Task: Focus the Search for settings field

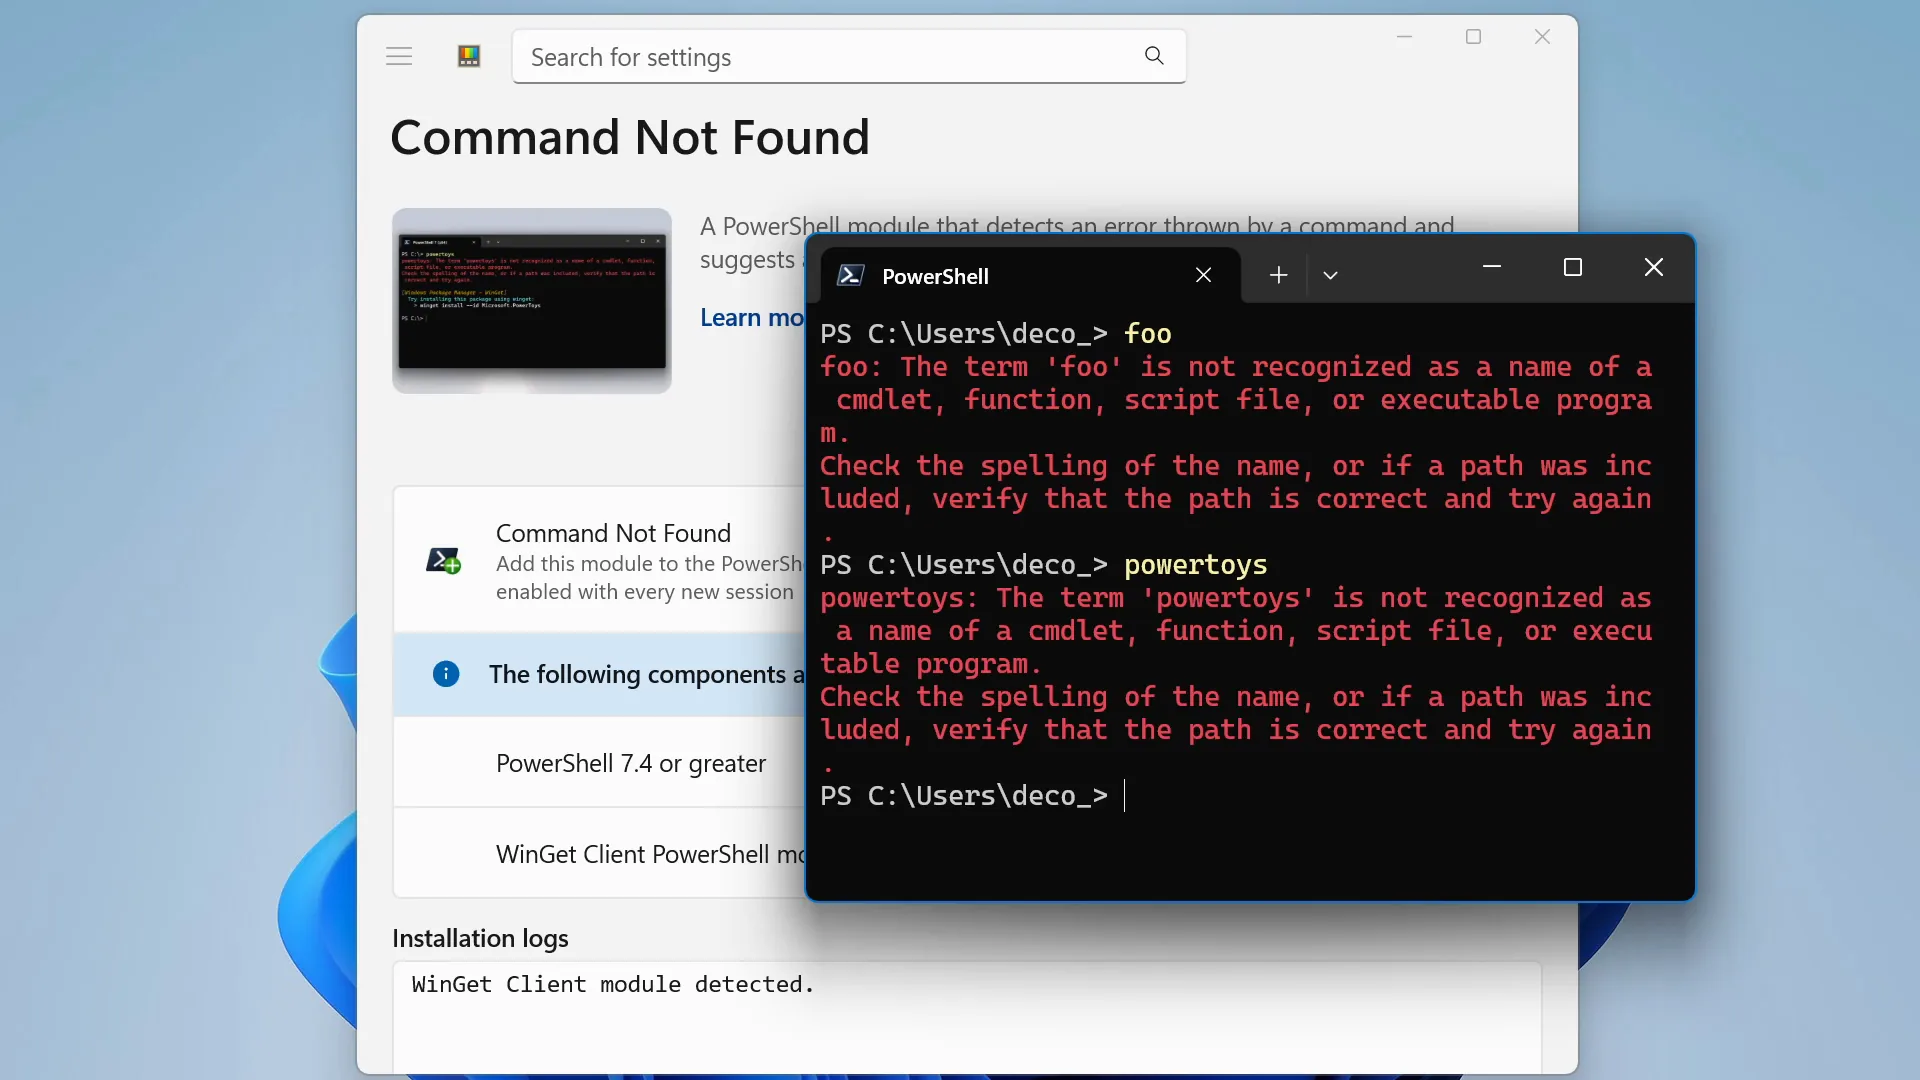Action: [x=849, y=57]
